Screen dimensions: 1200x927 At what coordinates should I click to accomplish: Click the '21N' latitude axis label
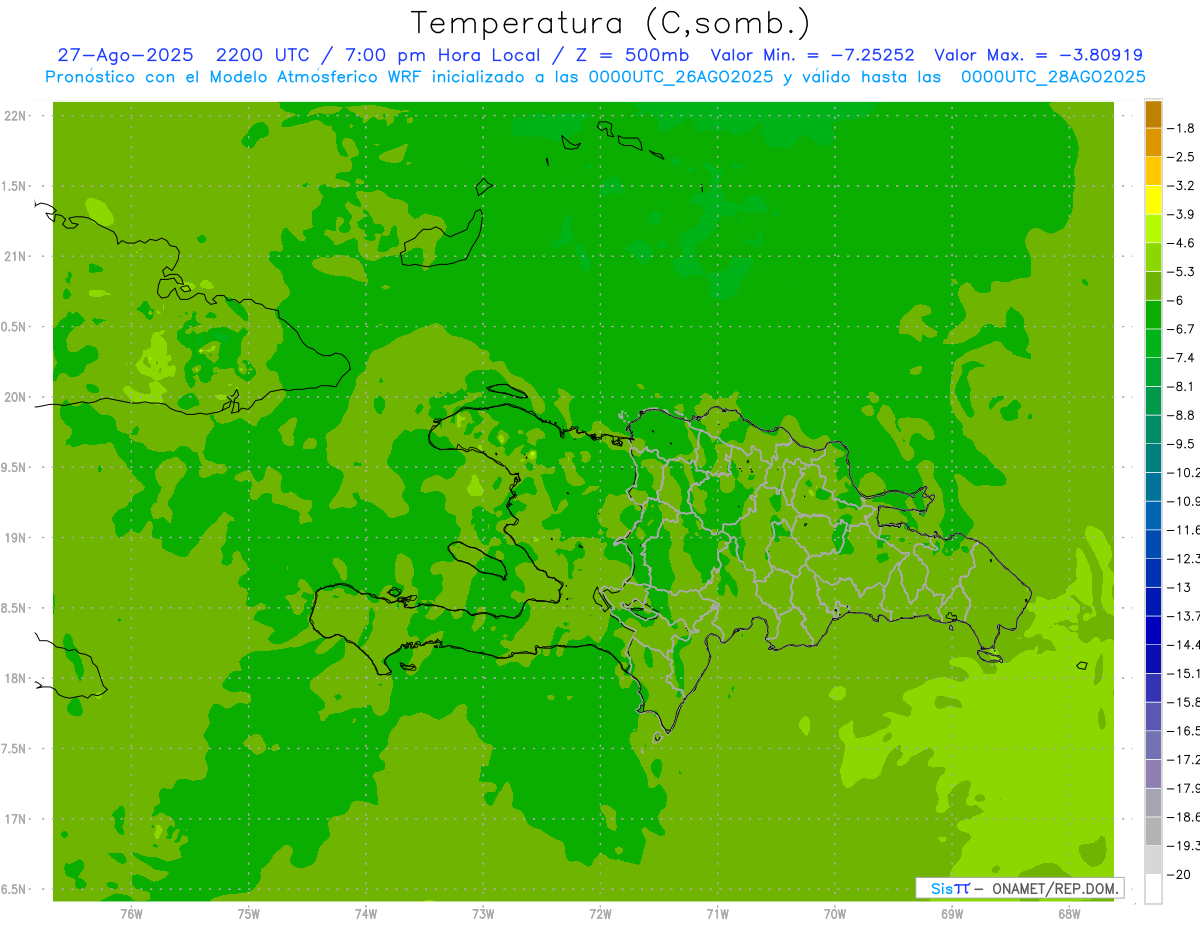(x=15, y=256)
